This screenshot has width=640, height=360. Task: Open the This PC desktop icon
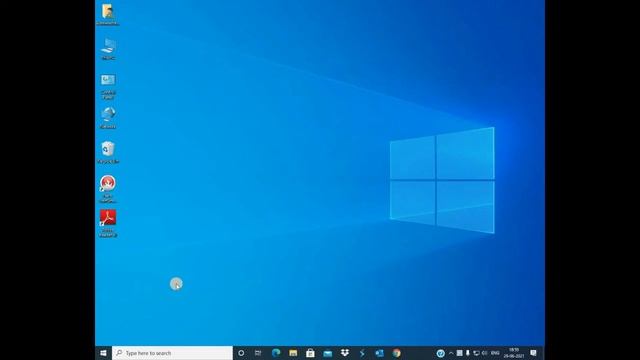(108, 49)
